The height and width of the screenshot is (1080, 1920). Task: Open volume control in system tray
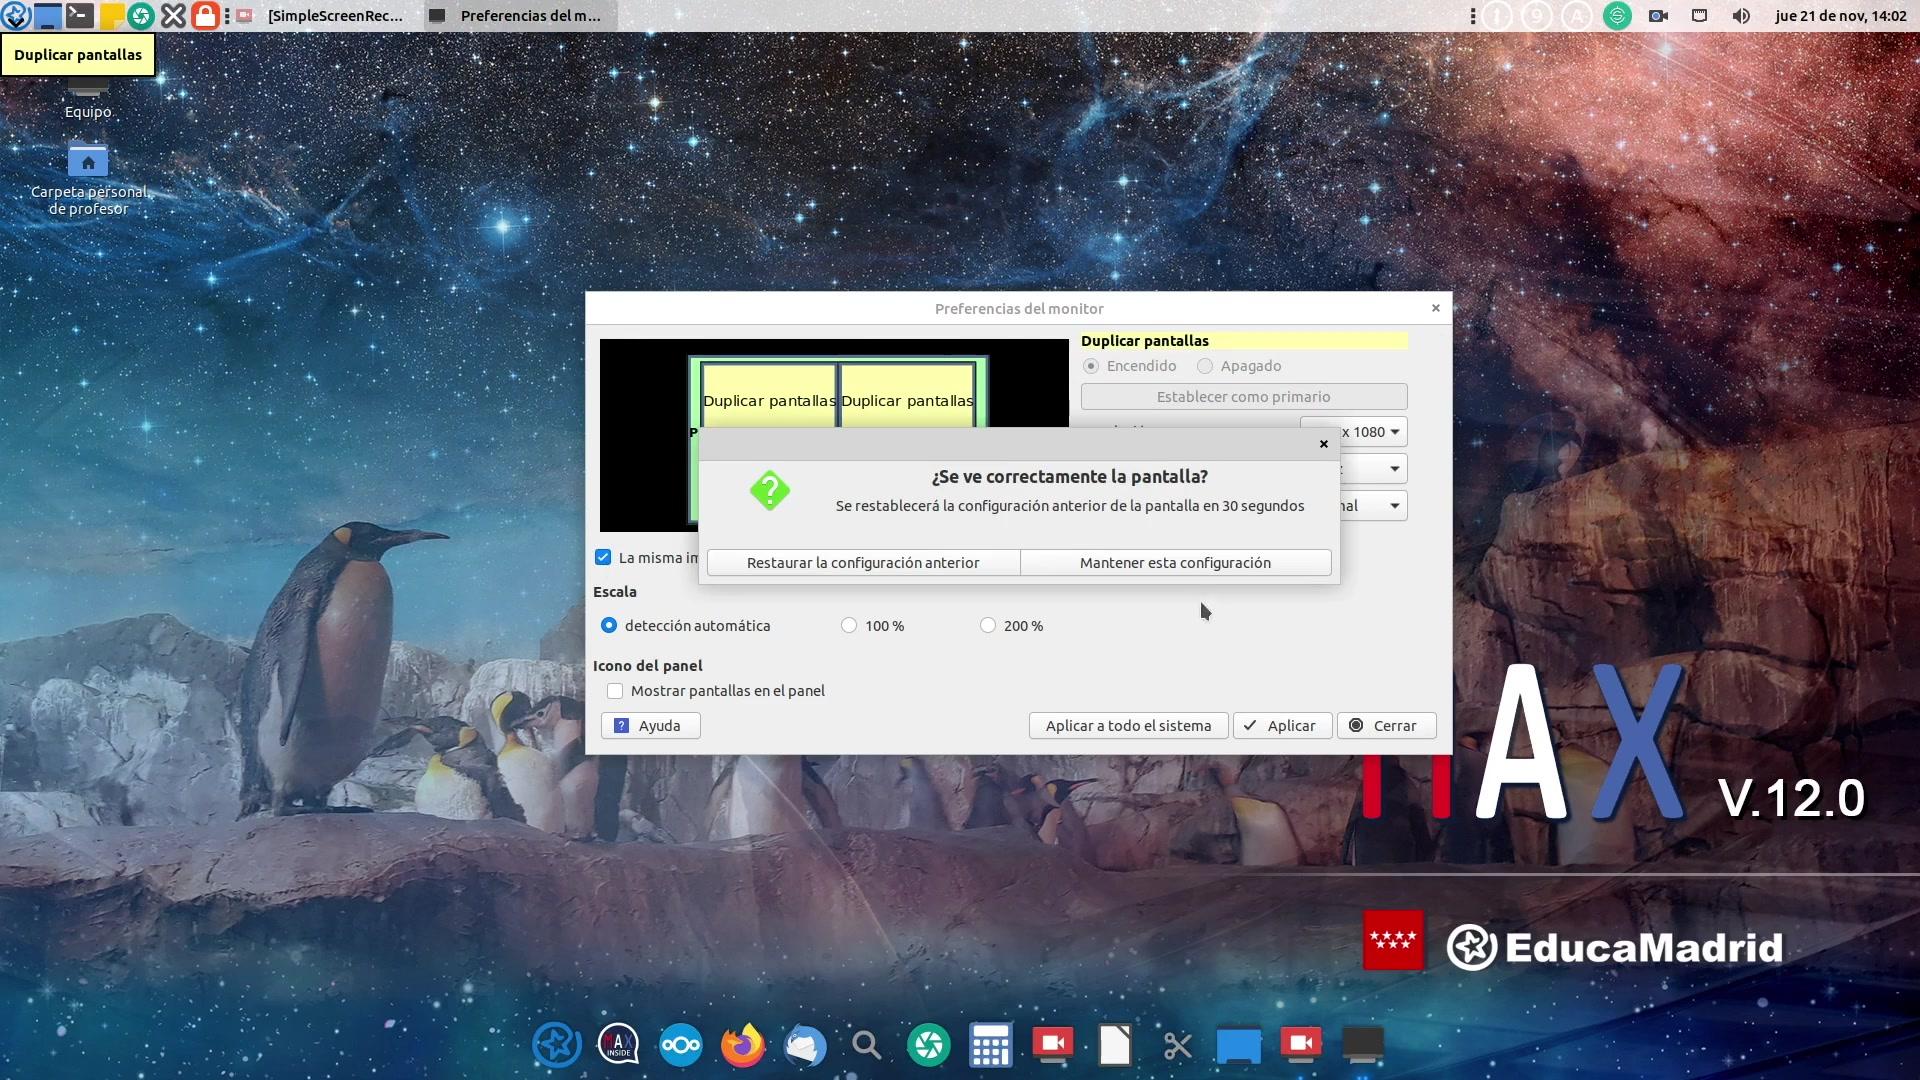point(1741,15)
